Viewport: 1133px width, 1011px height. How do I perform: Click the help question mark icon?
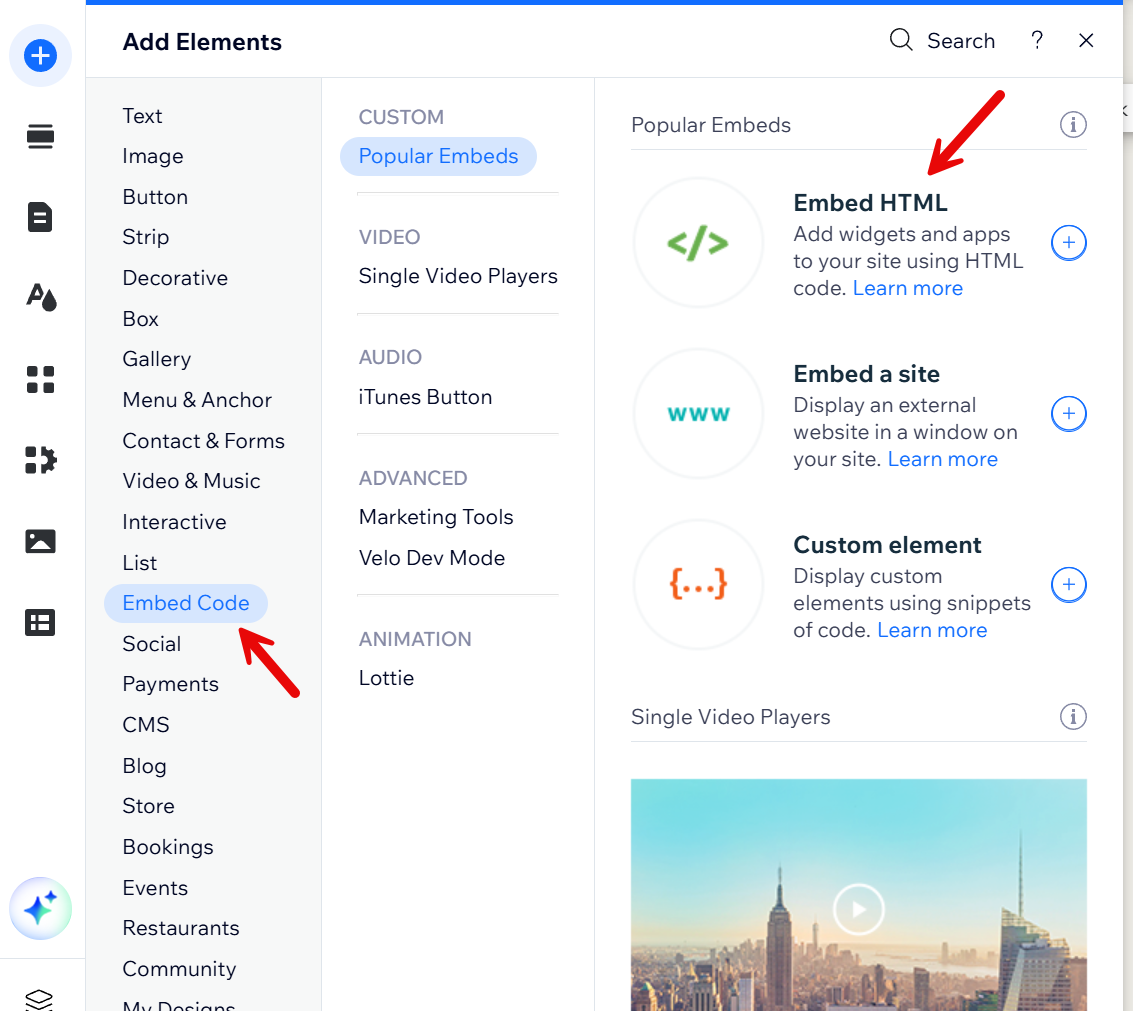1037,40
